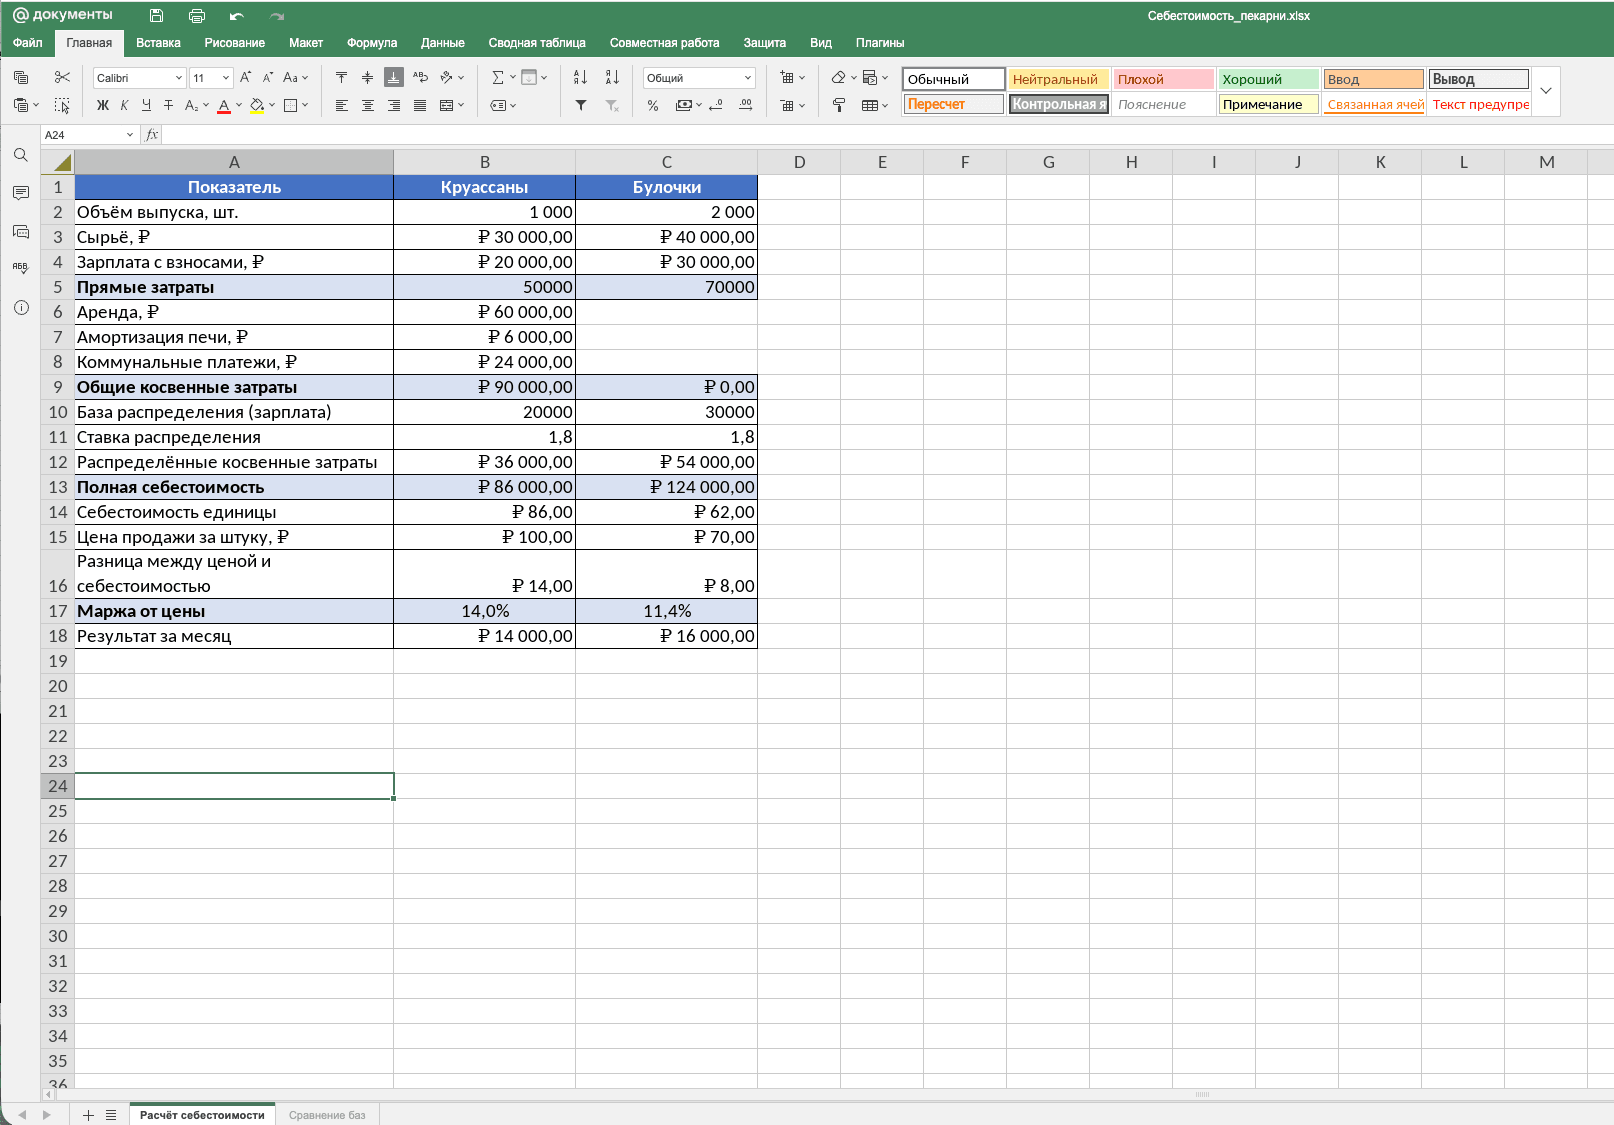
Task: Click the print icon in title bar
Action: (197, 15)
